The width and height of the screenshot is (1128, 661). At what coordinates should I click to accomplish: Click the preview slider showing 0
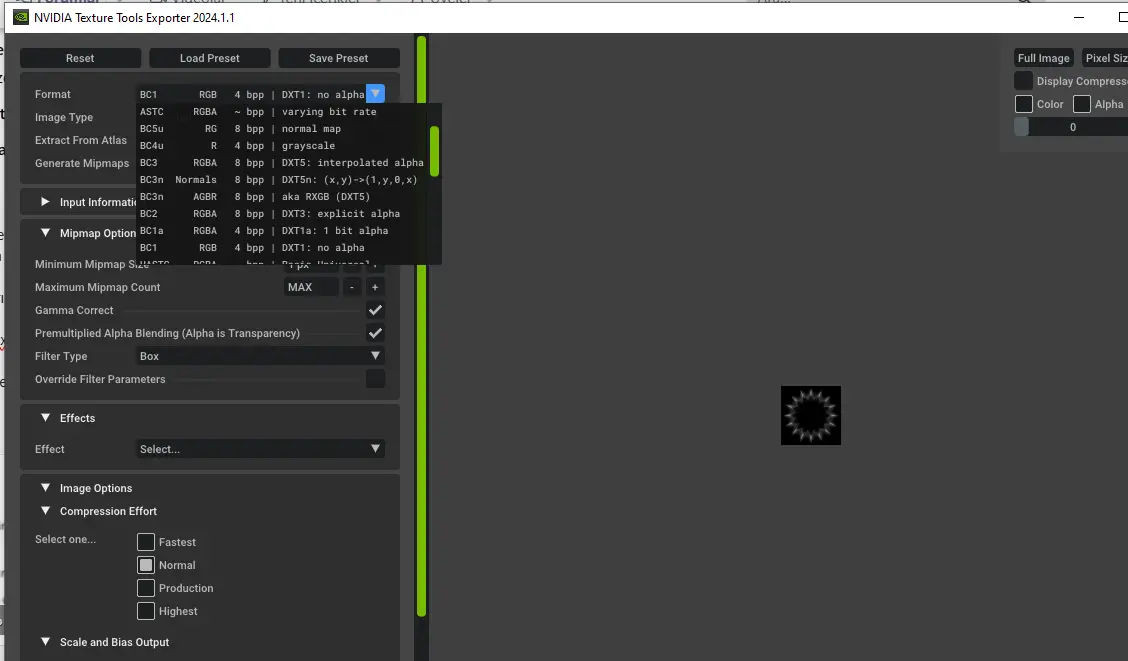[1071, 127]
